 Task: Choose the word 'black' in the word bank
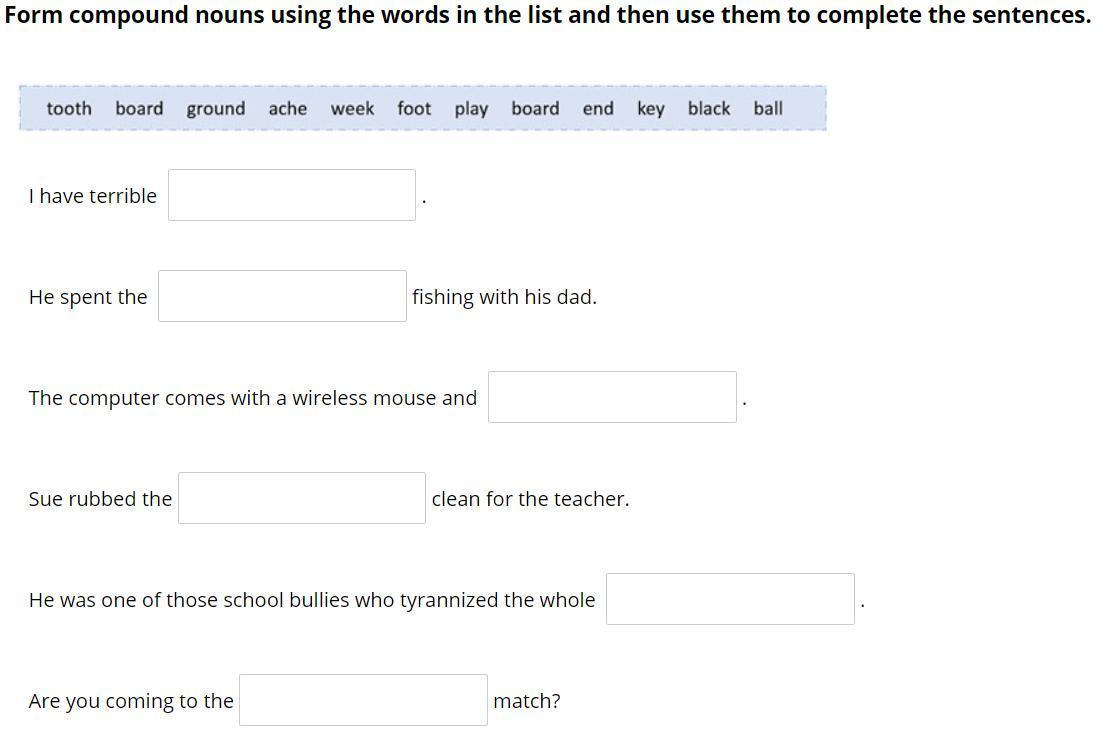(x=709, y=109)
